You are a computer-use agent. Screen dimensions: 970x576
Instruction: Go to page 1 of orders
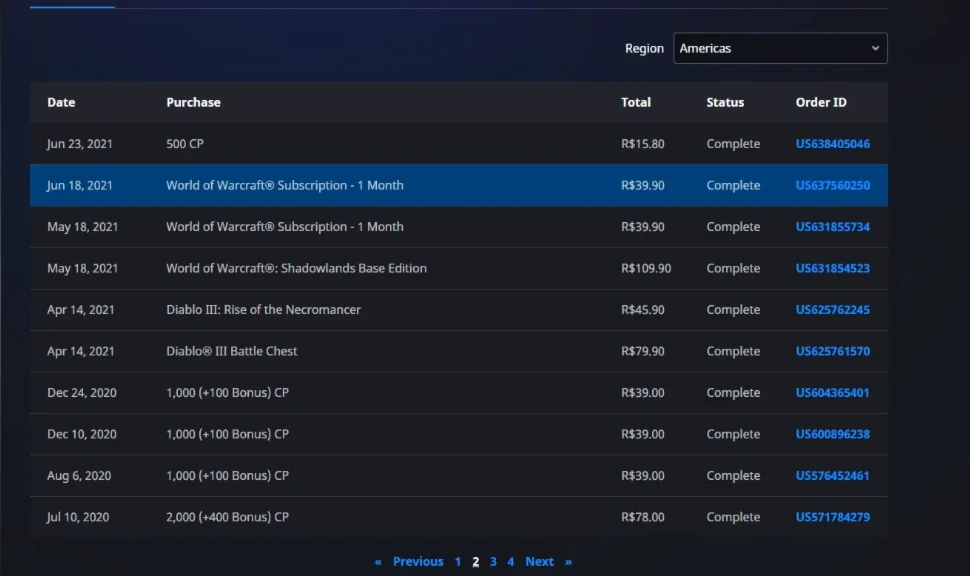(x=458, y=562)
